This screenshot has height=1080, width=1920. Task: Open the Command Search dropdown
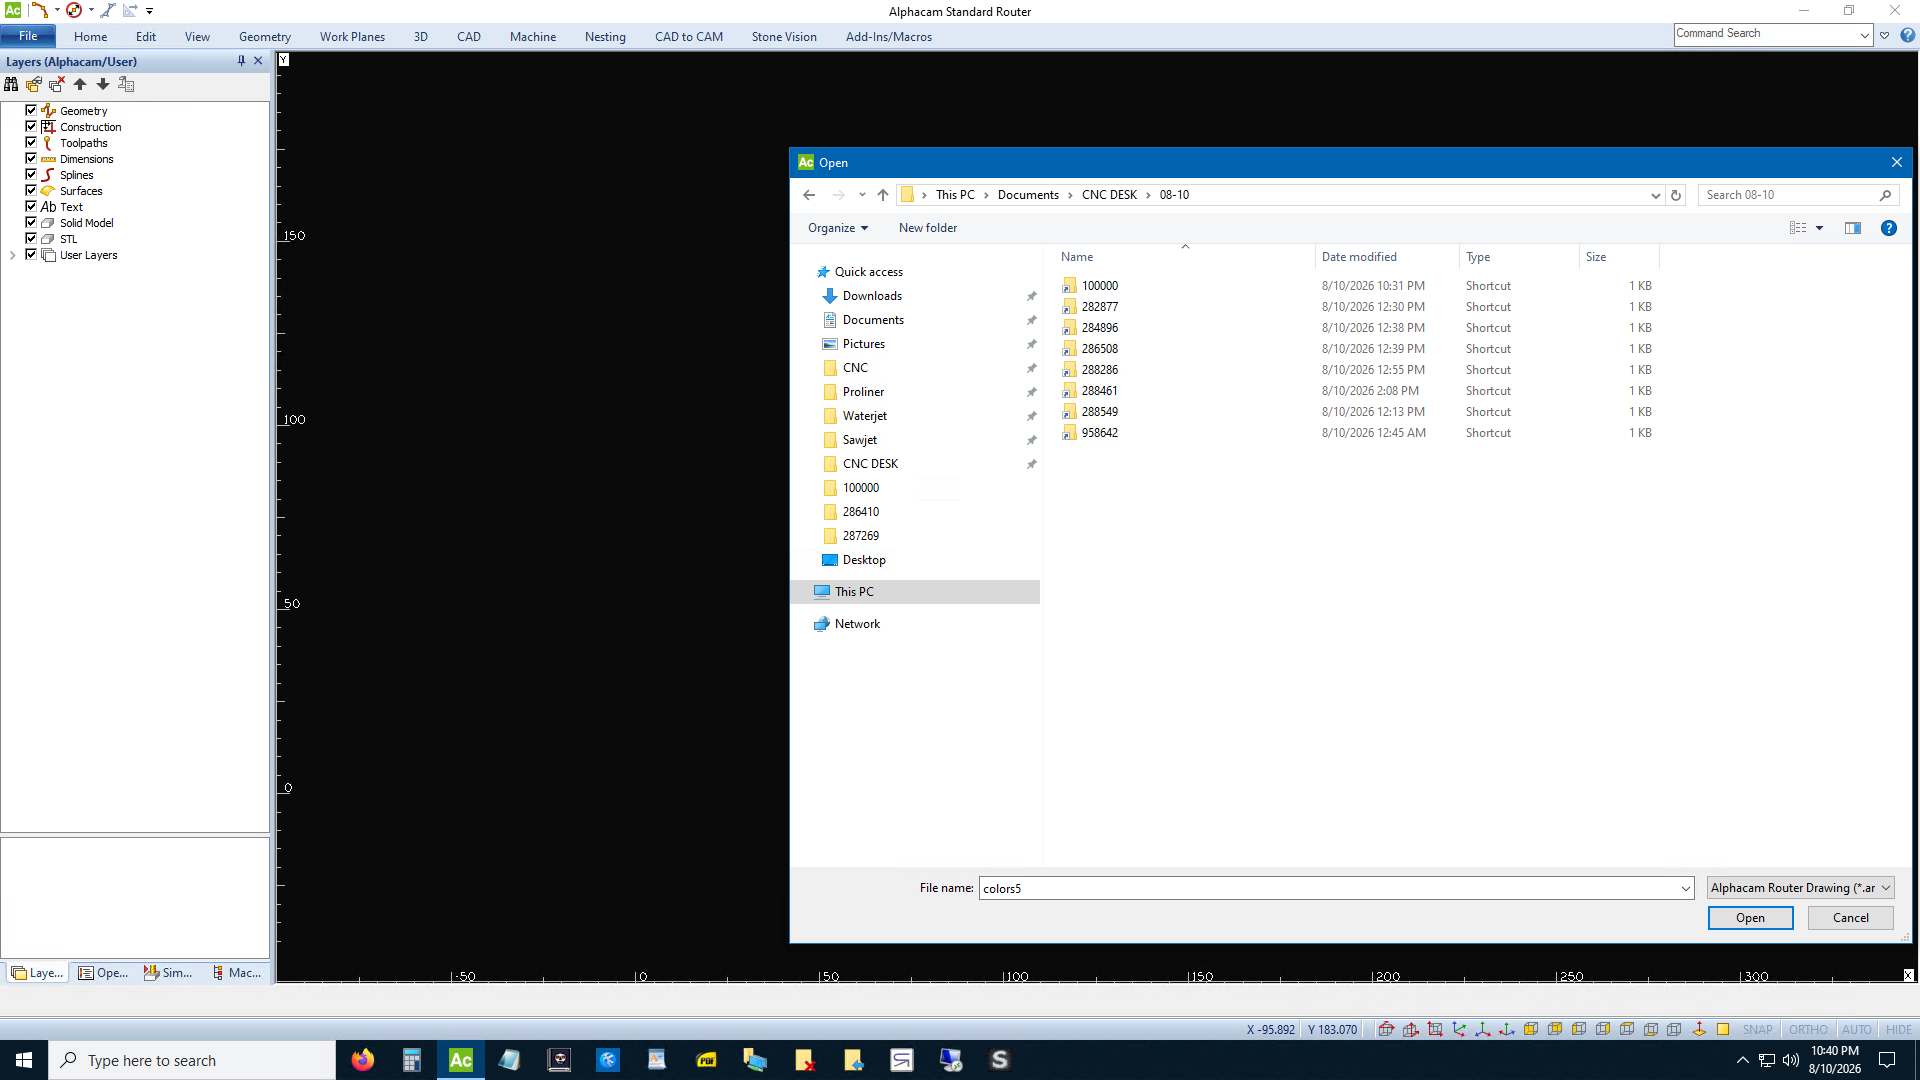coord(1865,34)
